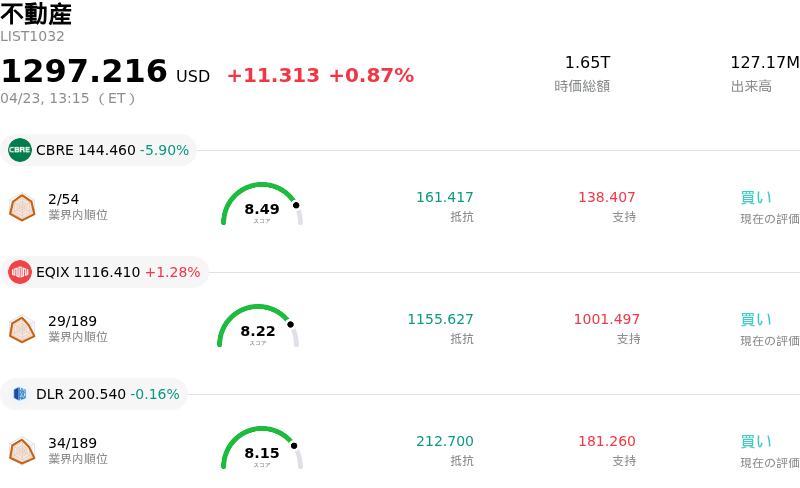Image resolution: width=800 pixels, height=488 pixels.
Task: Click the DLR 8.15 score gauge
Action: [261, 449]
